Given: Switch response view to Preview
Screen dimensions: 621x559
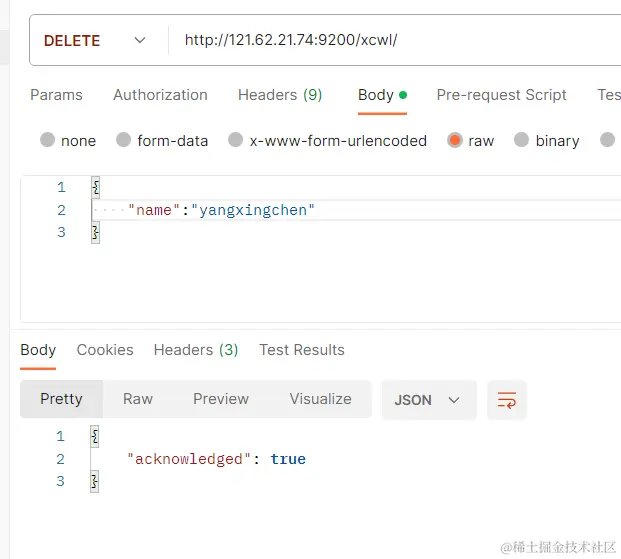Looking at the screenshot, I should (221, 399).
